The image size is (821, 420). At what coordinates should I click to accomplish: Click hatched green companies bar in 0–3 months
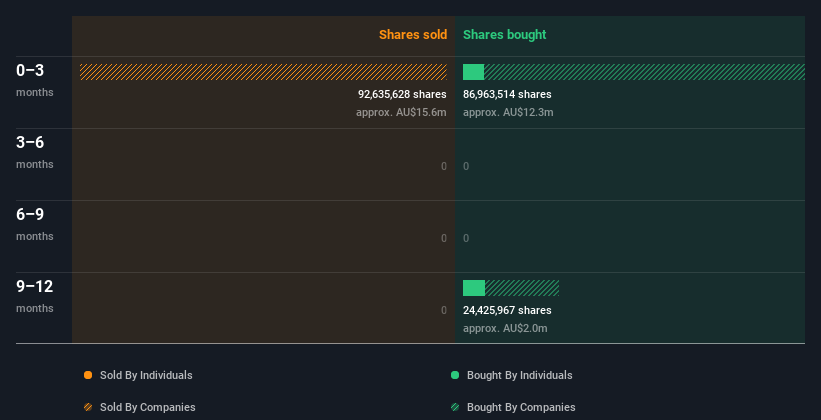(645, 72)
